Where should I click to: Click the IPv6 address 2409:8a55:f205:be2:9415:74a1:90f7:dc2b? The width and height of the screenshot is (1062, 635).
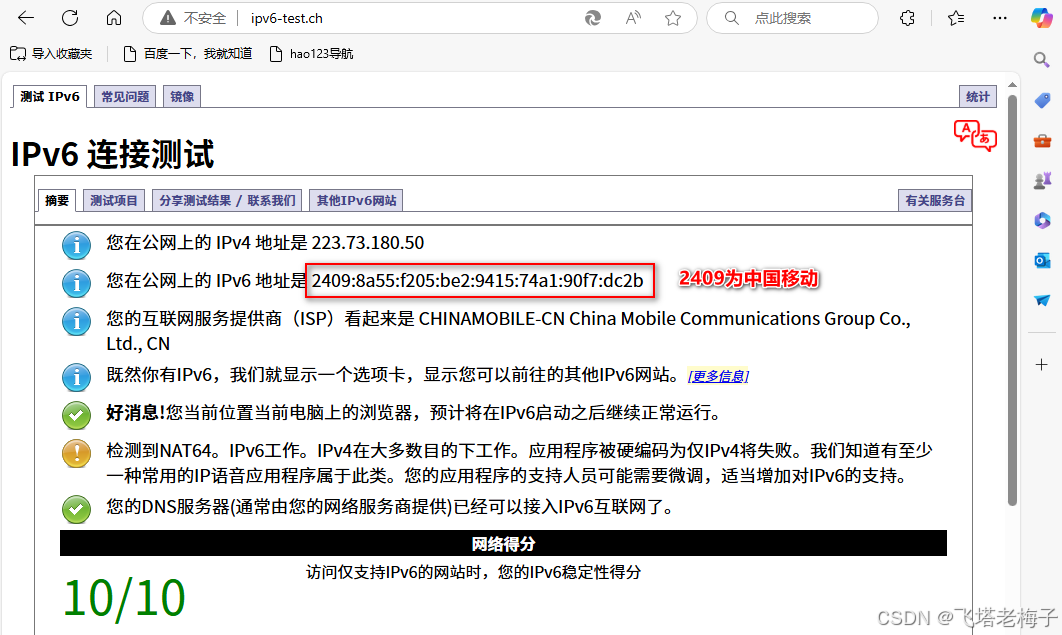[477, 280]
